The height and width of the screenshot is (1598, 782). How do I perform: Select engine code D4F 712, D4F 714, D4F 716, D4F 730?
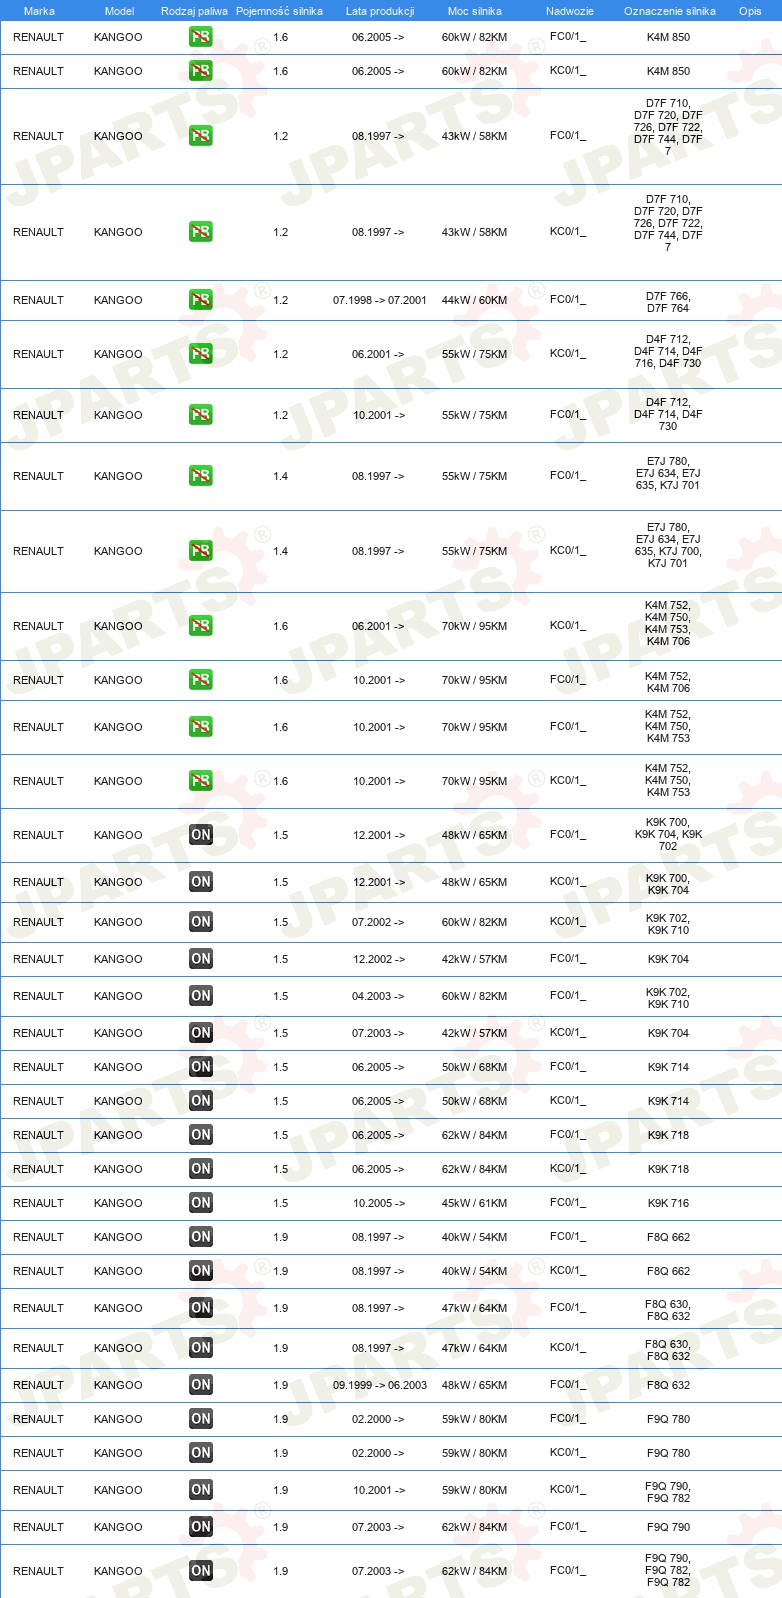(x=668, y=351)
